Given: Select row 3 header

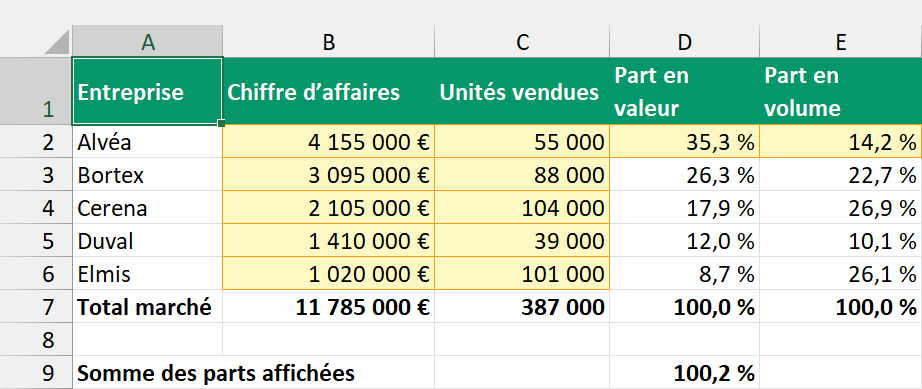Looking at the screenshot, I should (36, 175).
